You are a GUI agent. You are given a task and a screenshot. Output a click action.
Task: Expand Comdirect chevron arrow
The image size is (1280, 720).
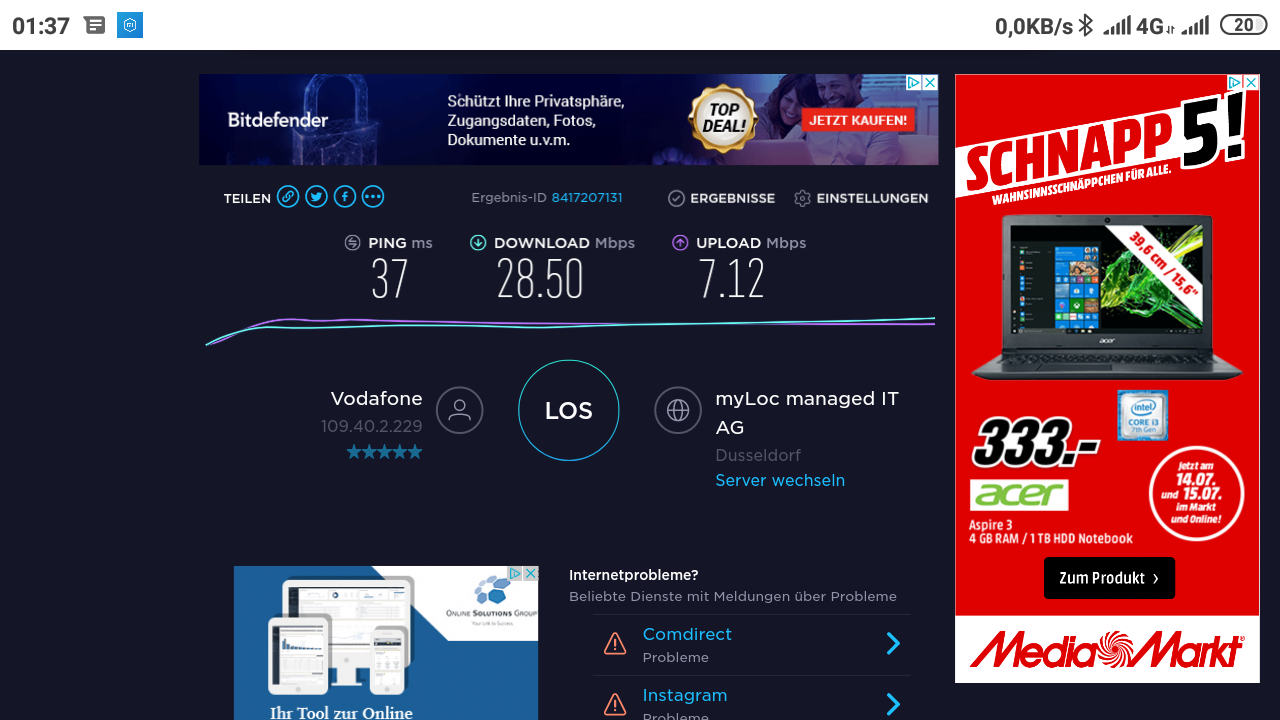[x=893, y=644]
